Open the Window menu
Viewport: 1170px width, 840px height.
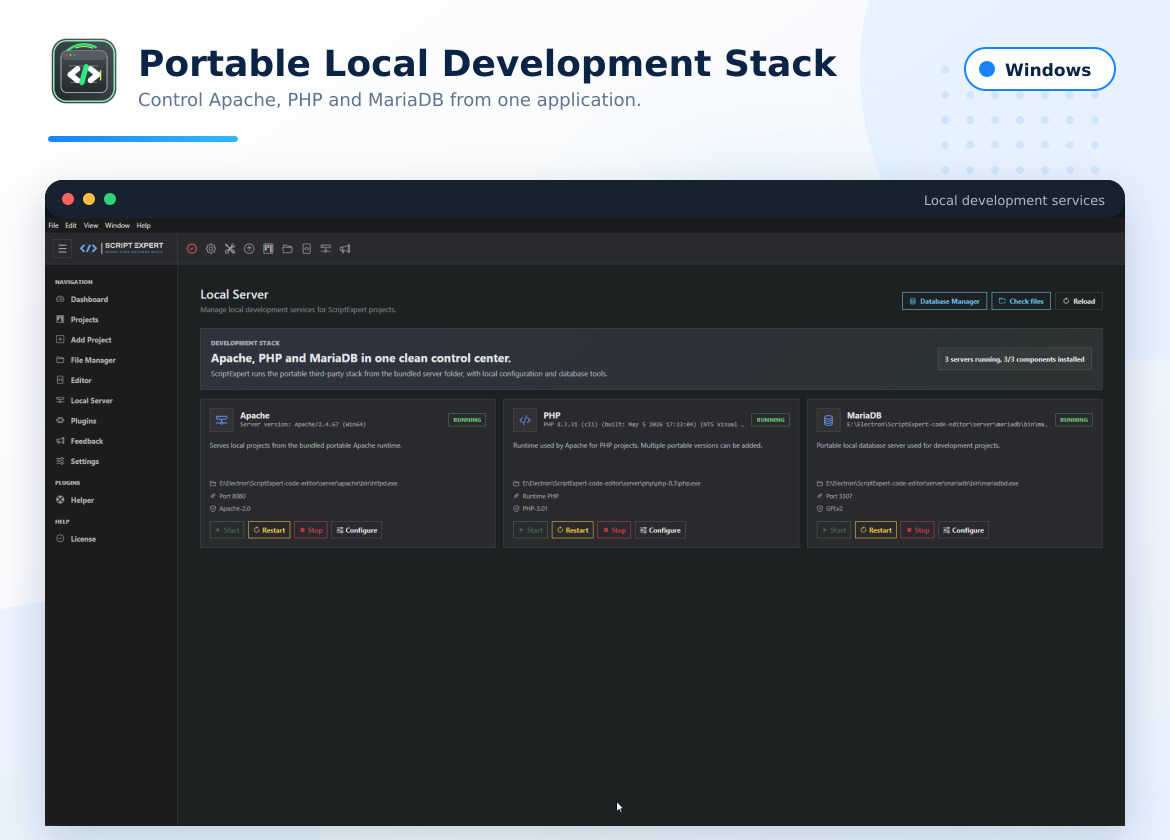tap(117, 225)
